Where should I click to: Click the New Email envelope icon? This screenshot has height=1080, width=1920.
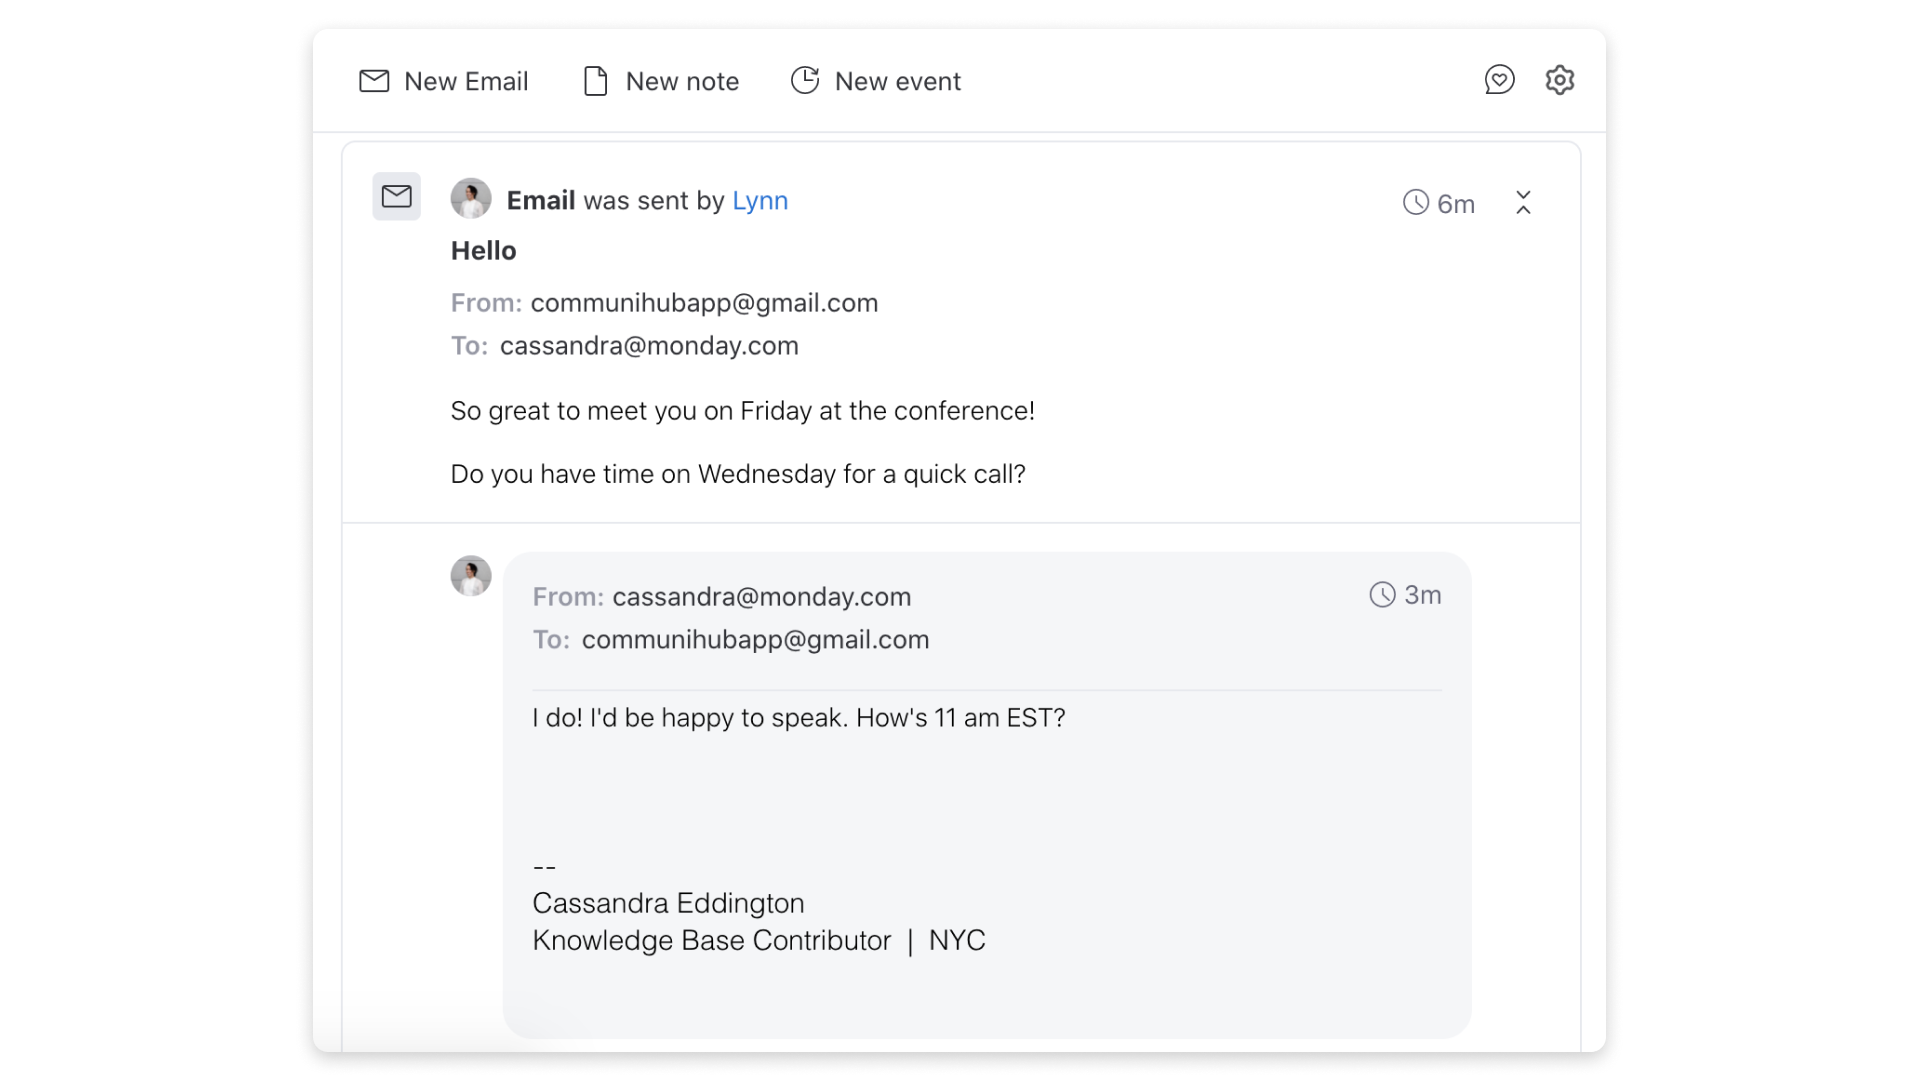tap(374, 81)
